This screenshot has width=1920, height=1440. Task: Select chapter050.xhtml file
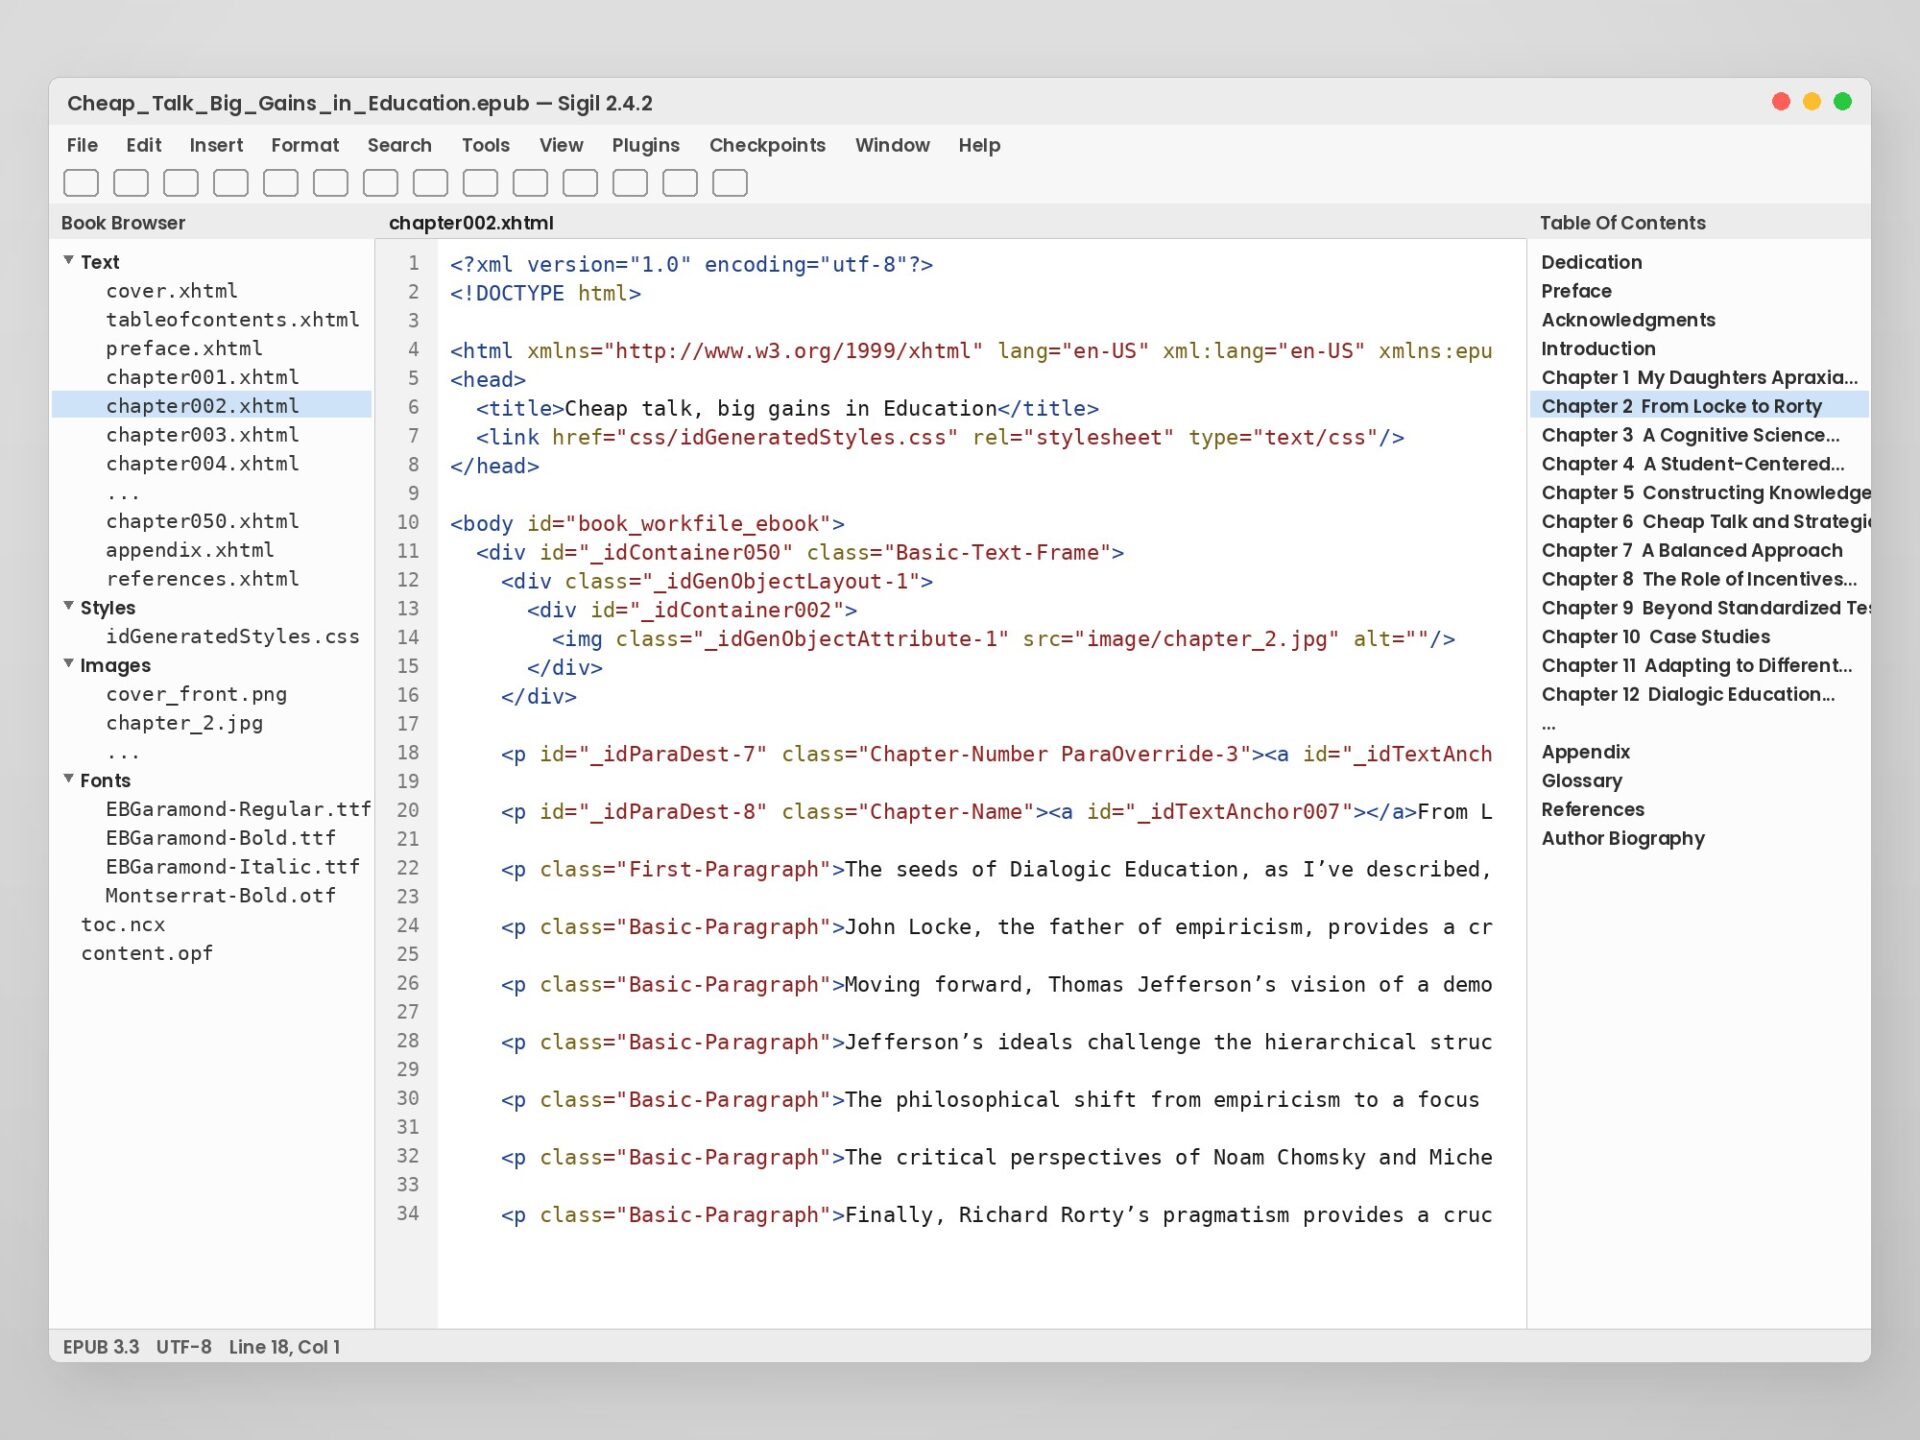click(x=202, y=522)
